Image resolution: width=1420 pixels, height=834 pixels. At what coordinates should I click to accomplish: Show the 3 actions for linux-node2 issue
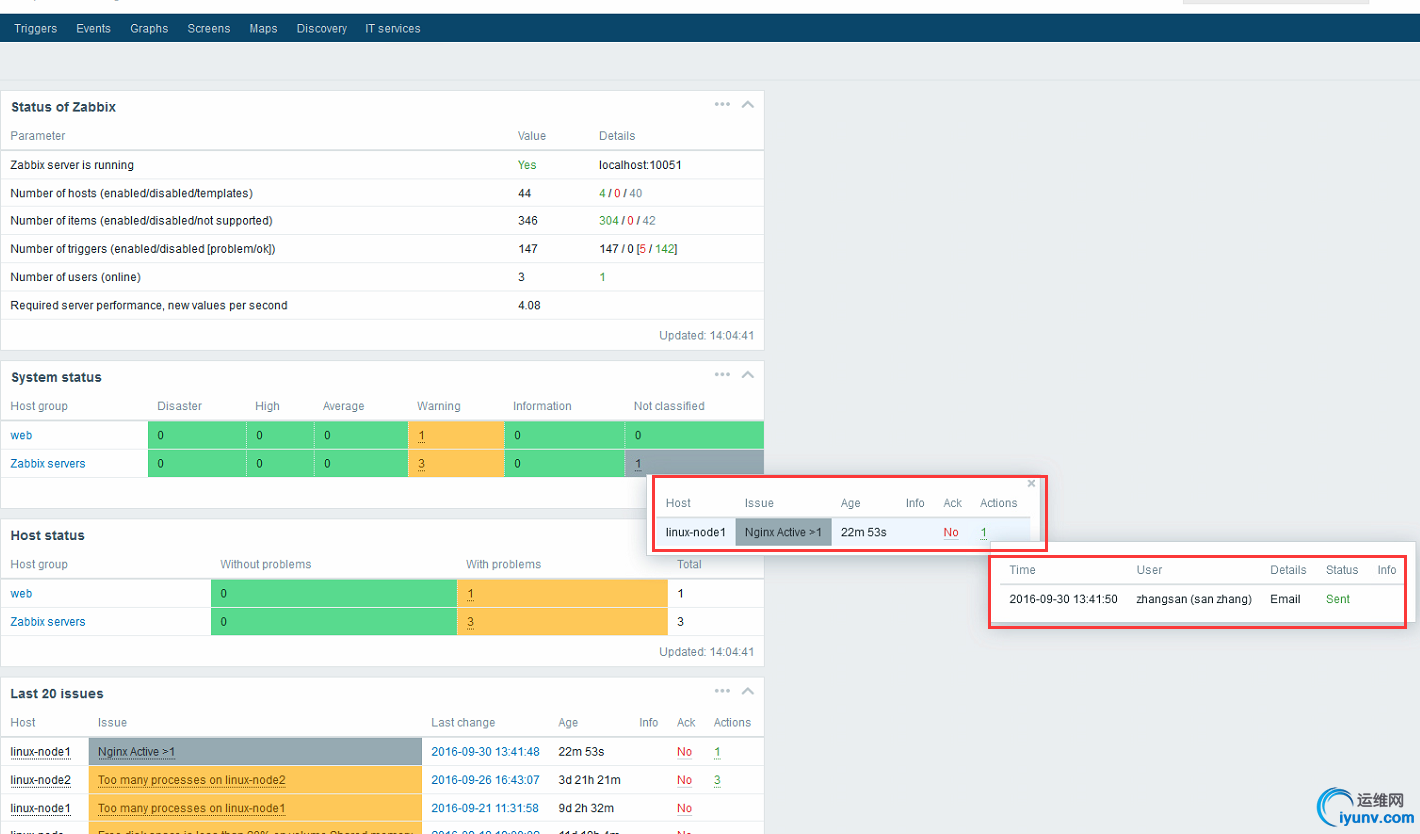click(717, 779)
